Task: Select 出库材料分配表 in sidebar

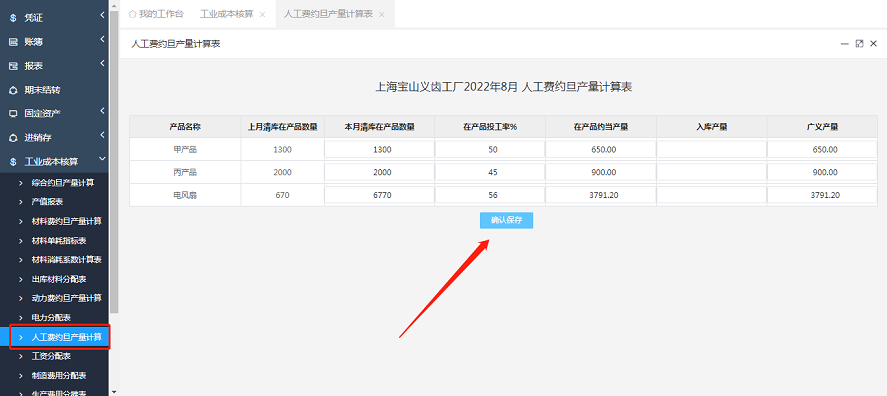Action: [x=59, y=279]
